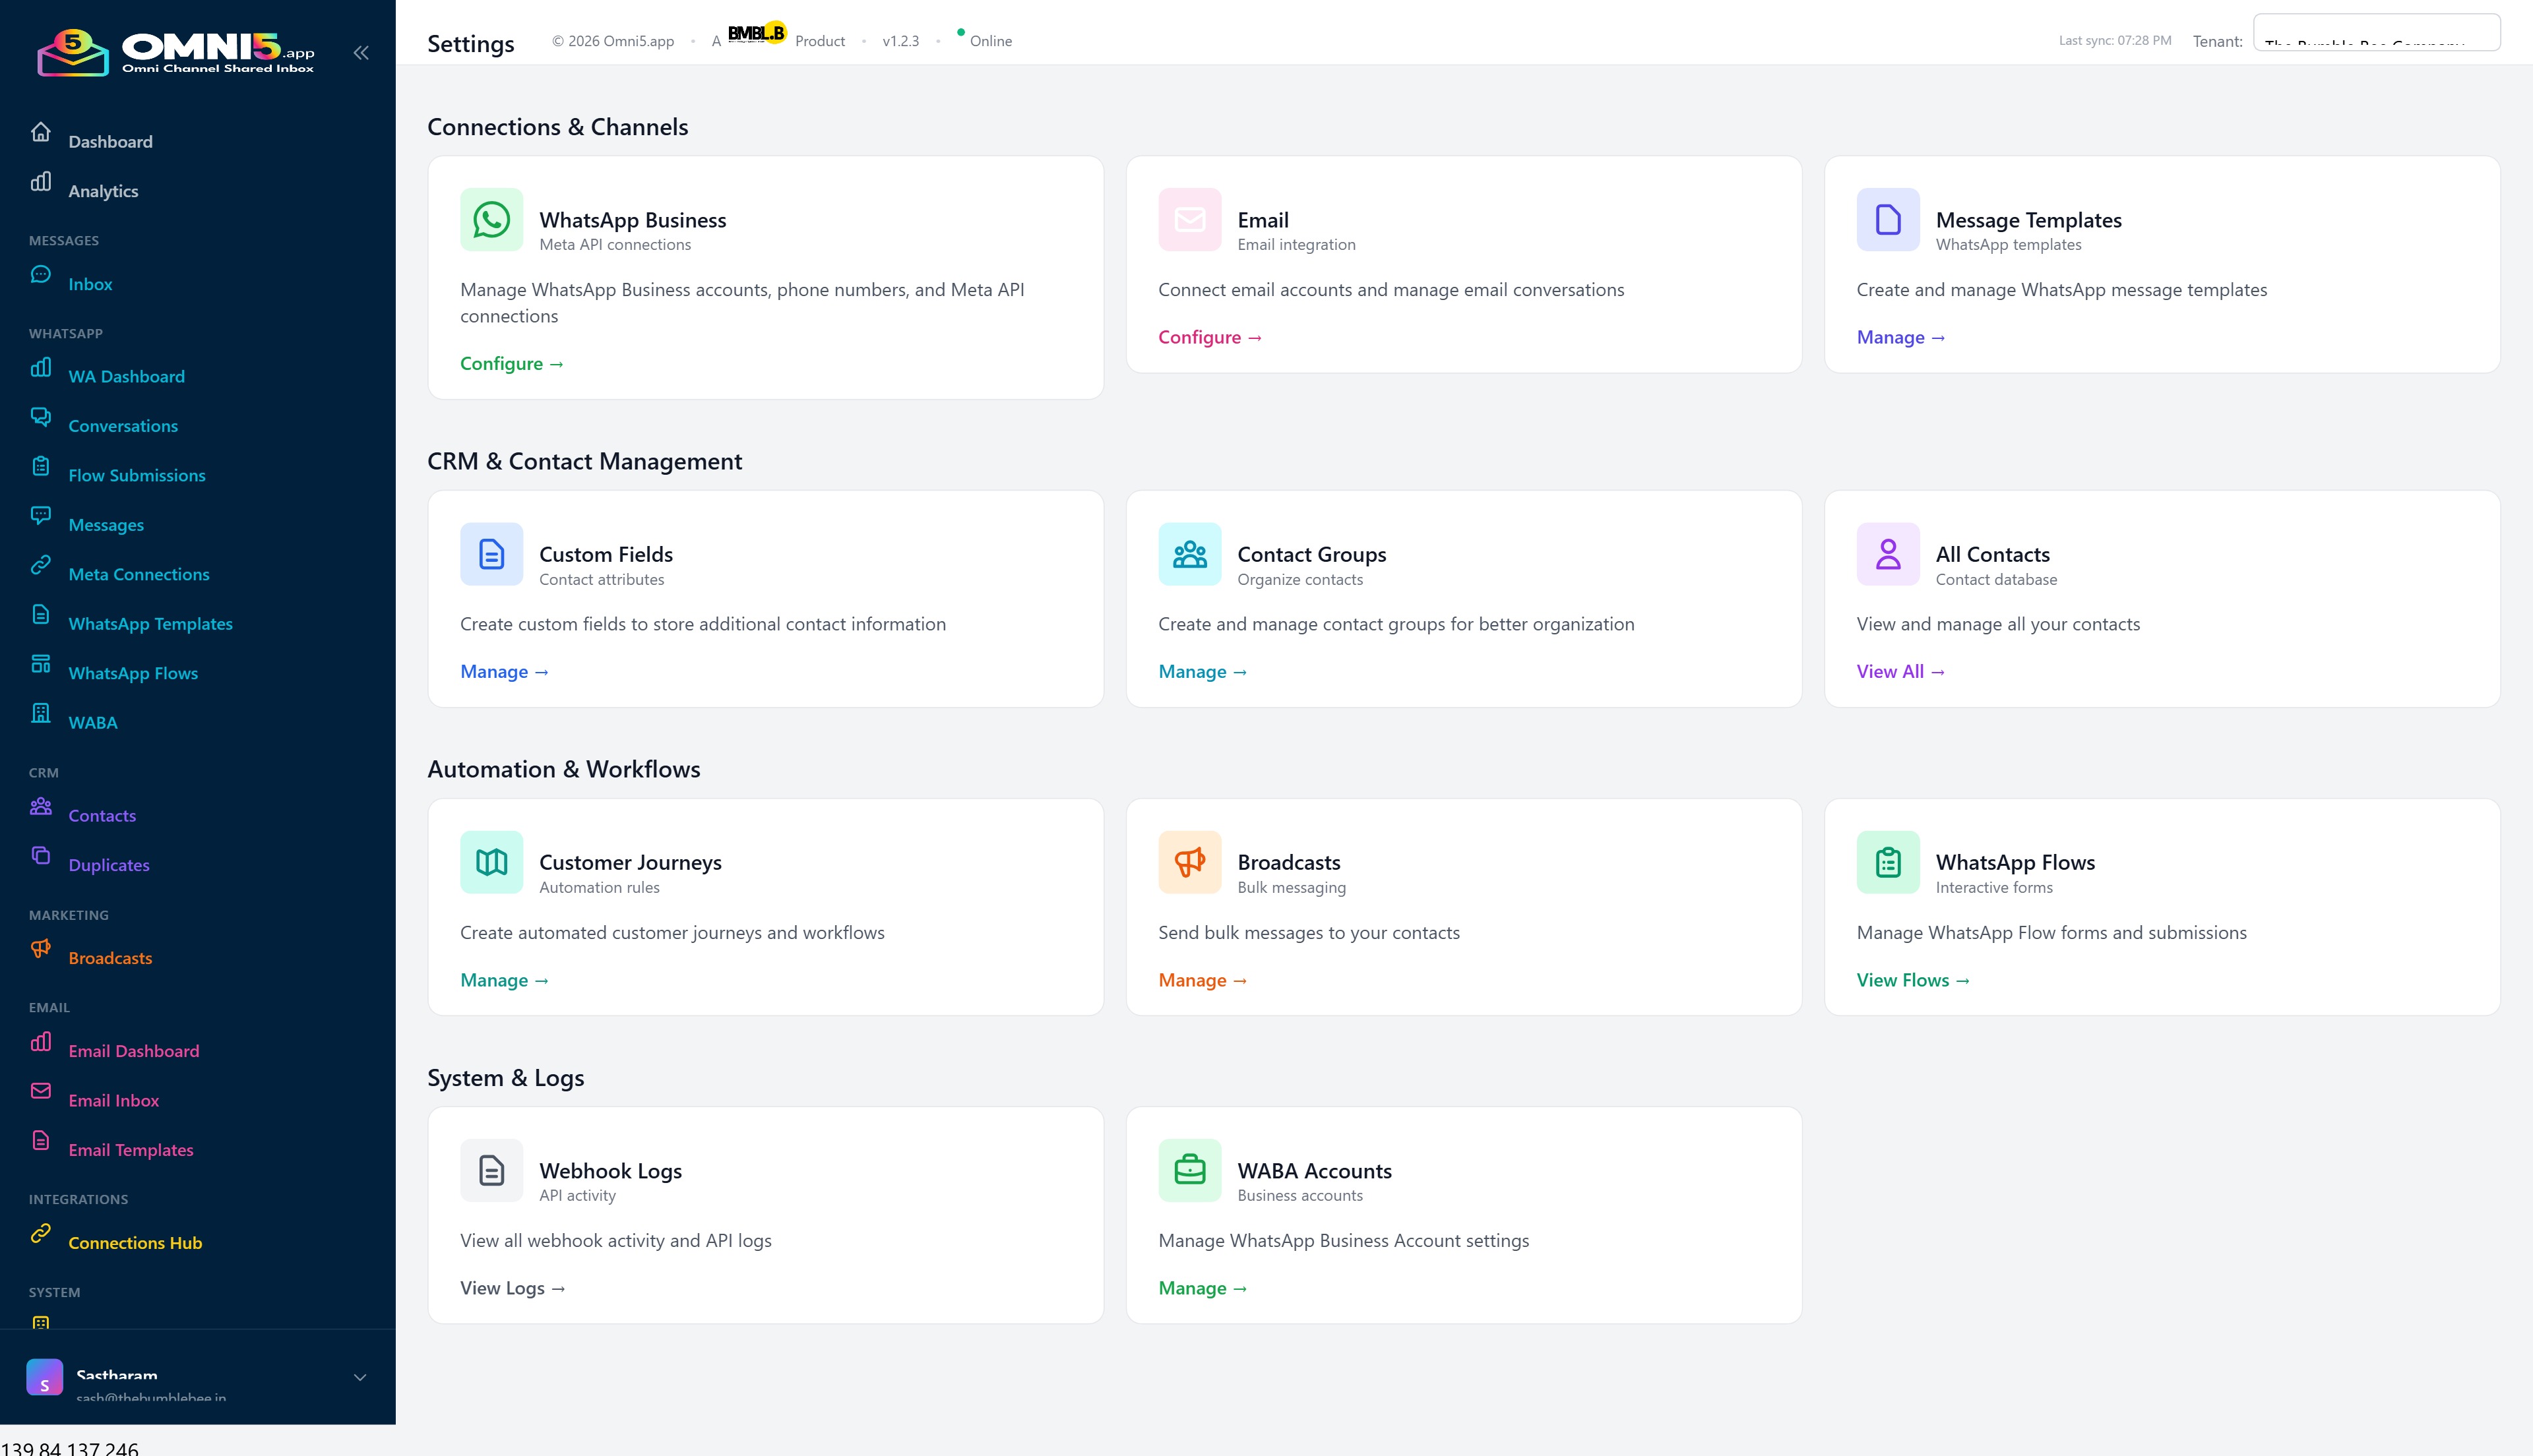
Task: Click the Email envelope card icon
Action: 1189,220
